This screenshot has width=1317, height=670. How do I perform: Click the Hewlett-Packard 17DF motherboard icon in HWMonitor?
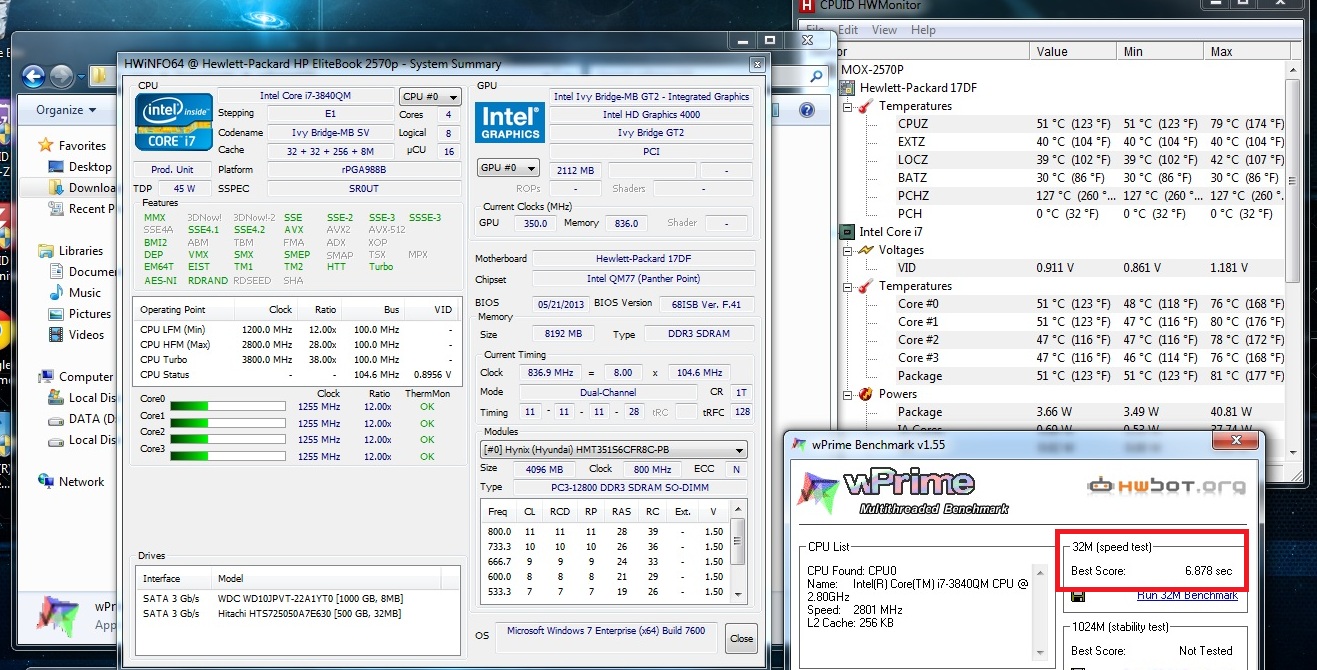click(849, 88)
